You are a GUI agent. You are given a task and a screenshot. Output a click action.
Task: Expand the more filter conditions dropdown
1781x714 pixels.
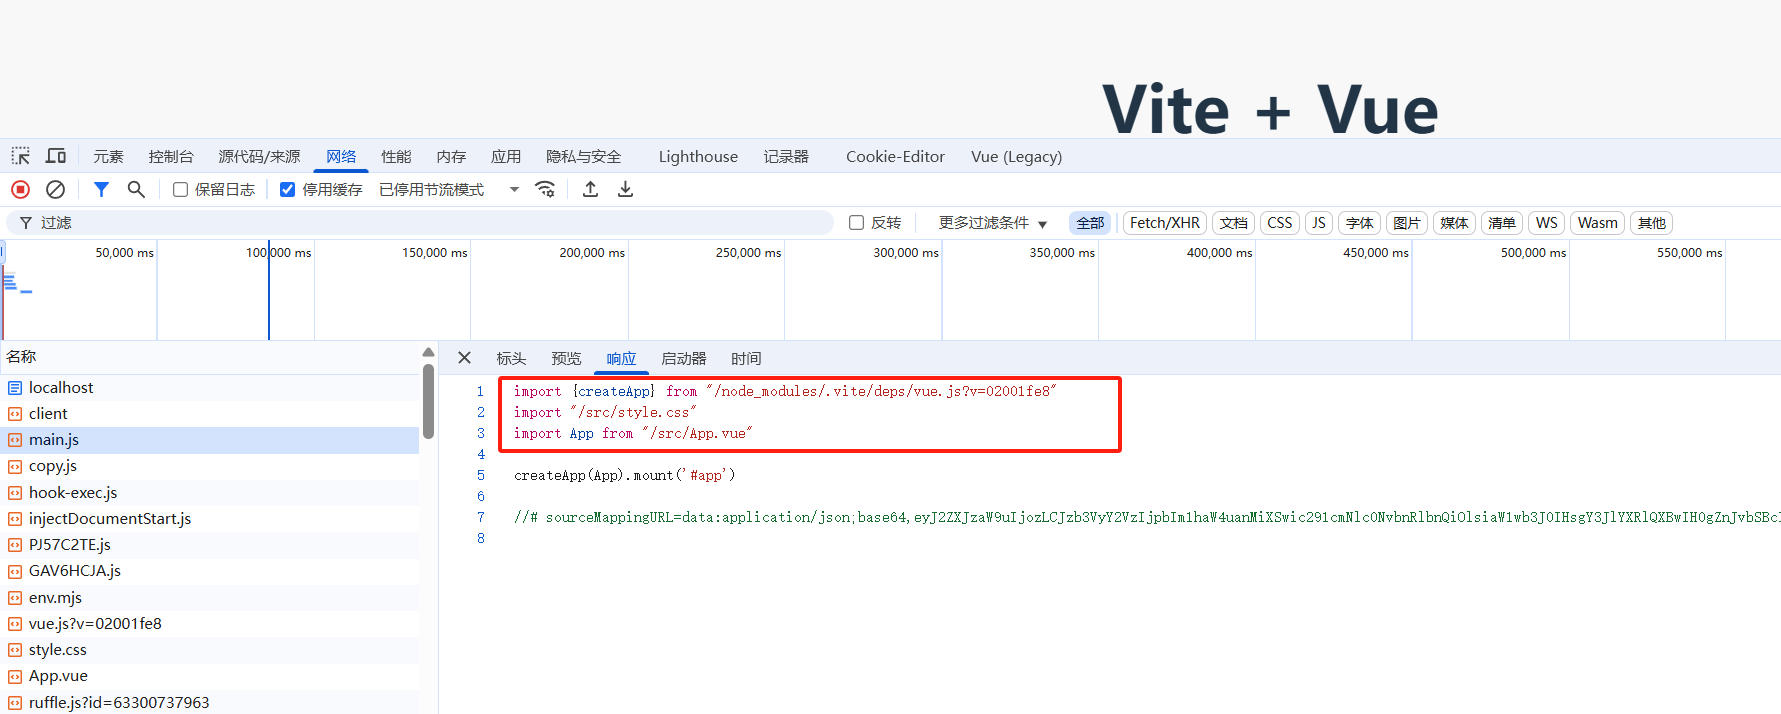[992, 223]
